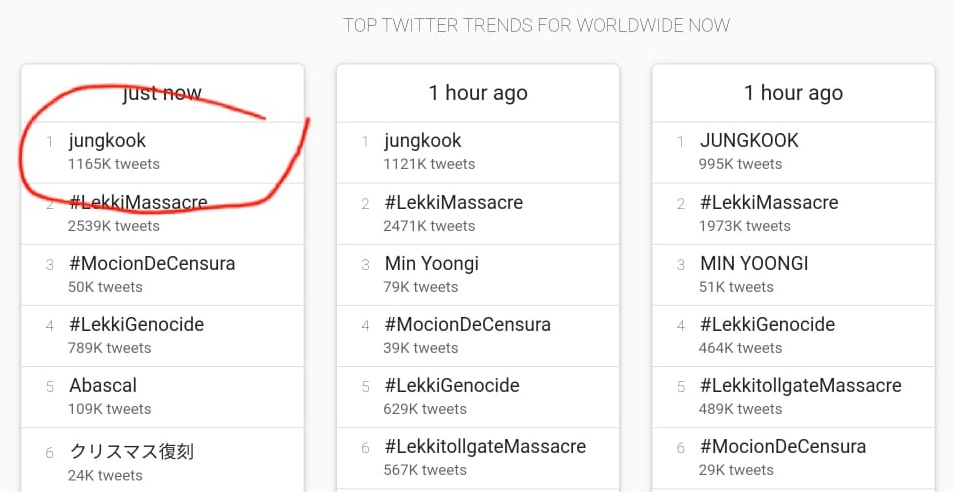Viewport: 954px width, 492px height.
Task: Open #LekkiMassacre with 2539K tweets
Action: (x=138, y=203)
